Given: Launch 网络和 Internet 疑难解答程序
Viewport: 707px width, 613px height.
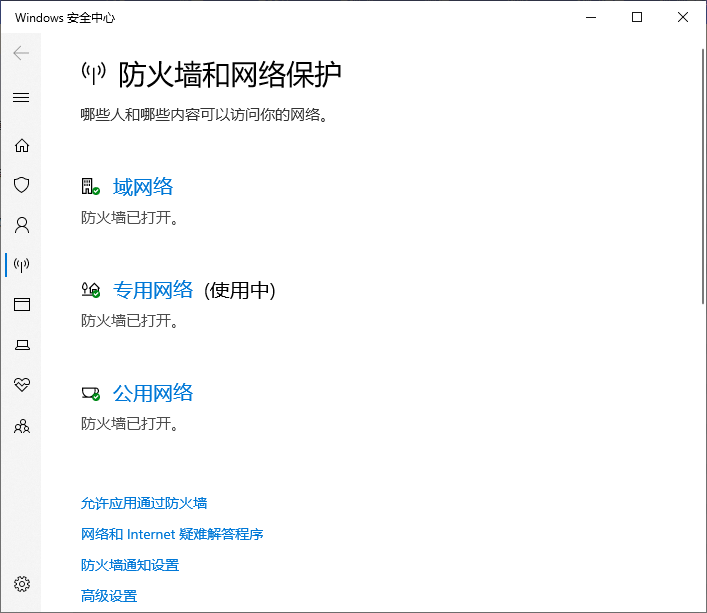Looking at the screenshot, I should click(172, 534).
